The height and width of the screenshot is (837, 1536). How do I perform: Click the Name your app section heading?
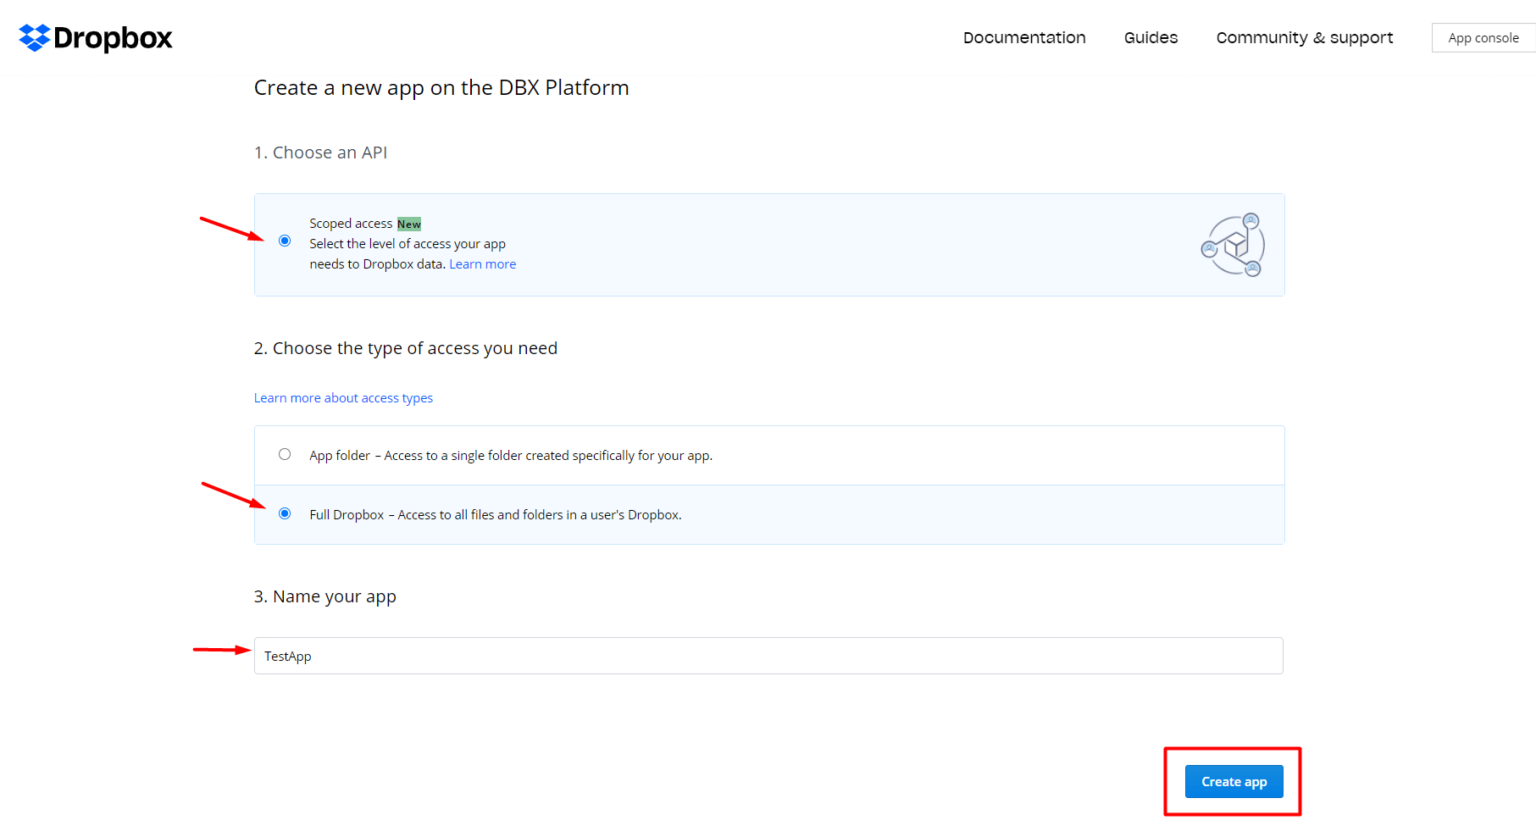(x=325, y=596)
